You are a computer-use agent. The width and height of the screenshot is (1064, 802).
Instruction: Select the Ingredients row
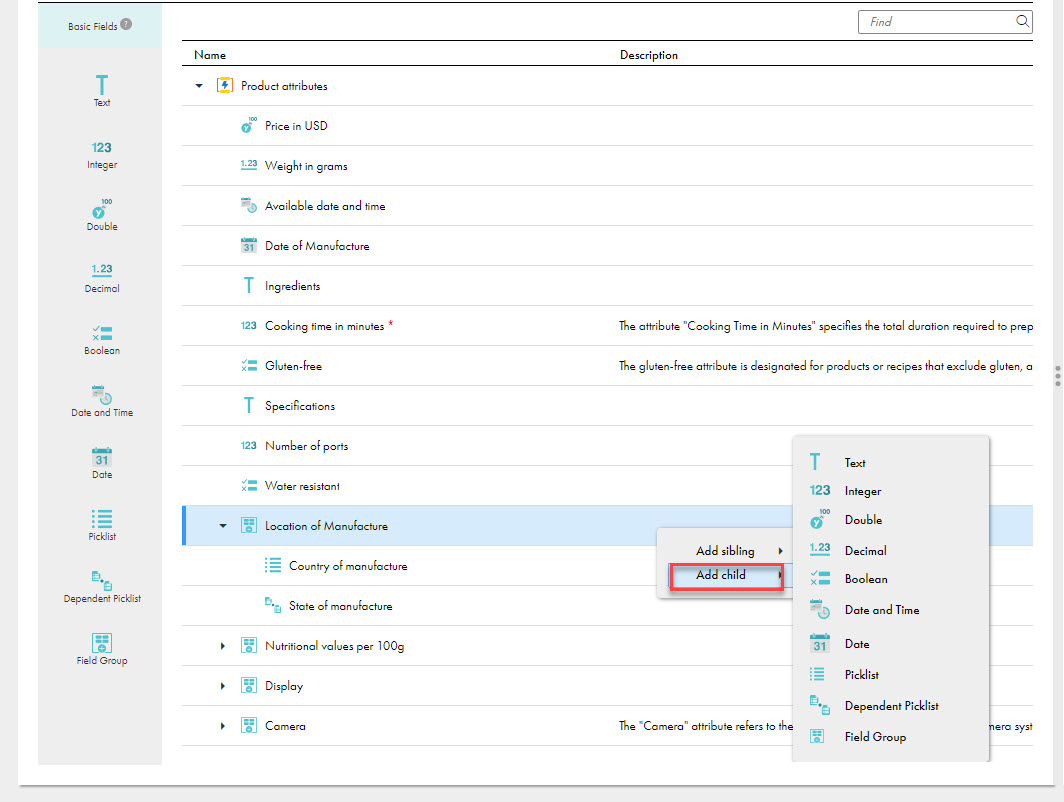click(x=607, y=286)
